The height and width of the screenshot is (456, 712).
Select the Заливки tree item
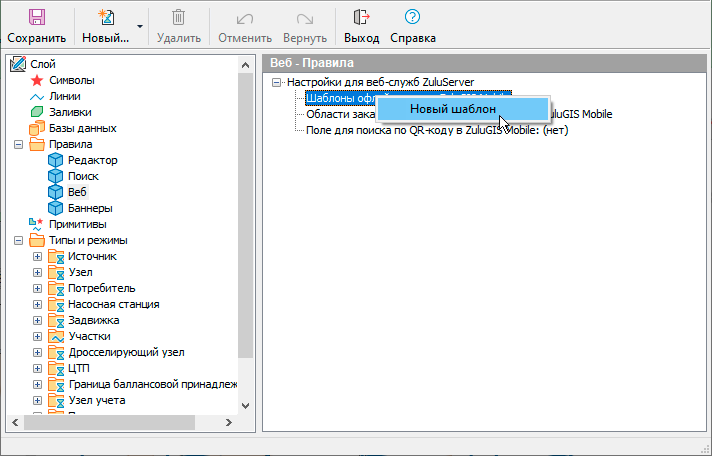pyautogui.click(x=69, y=112)
